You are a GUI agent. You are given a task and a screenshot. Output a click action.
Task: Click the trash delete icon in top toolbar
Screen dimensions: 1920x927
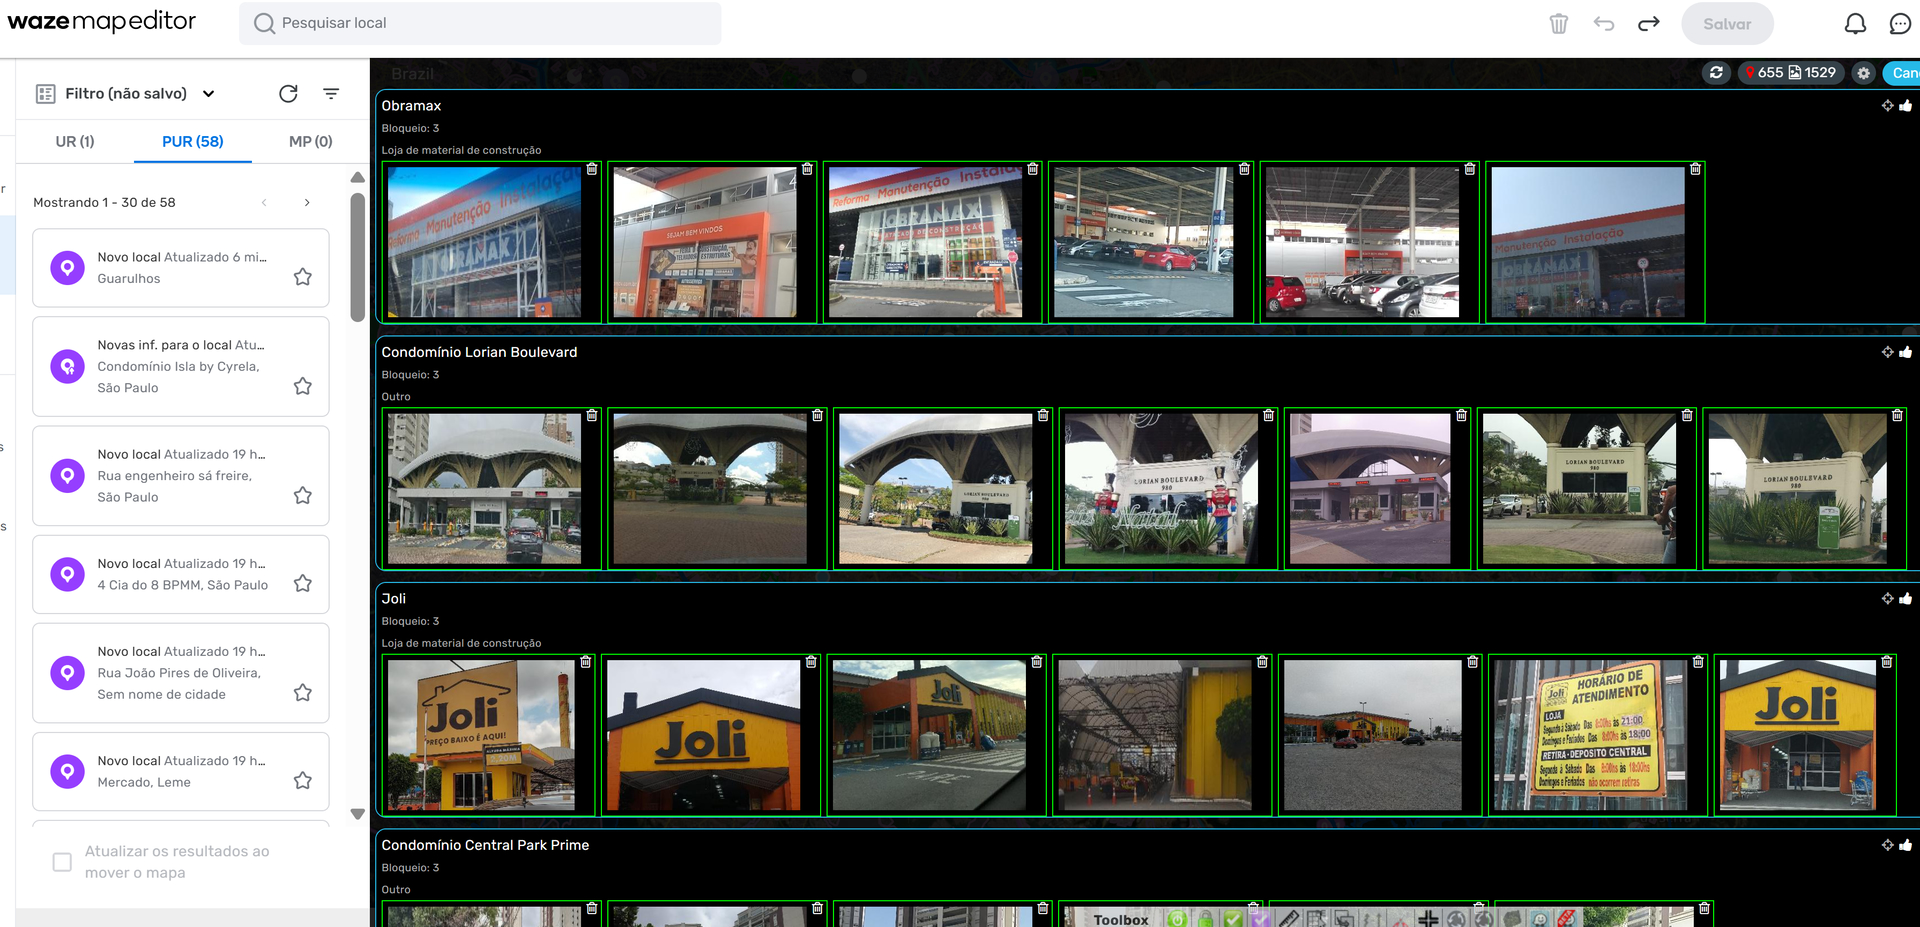coord(1558,24)
